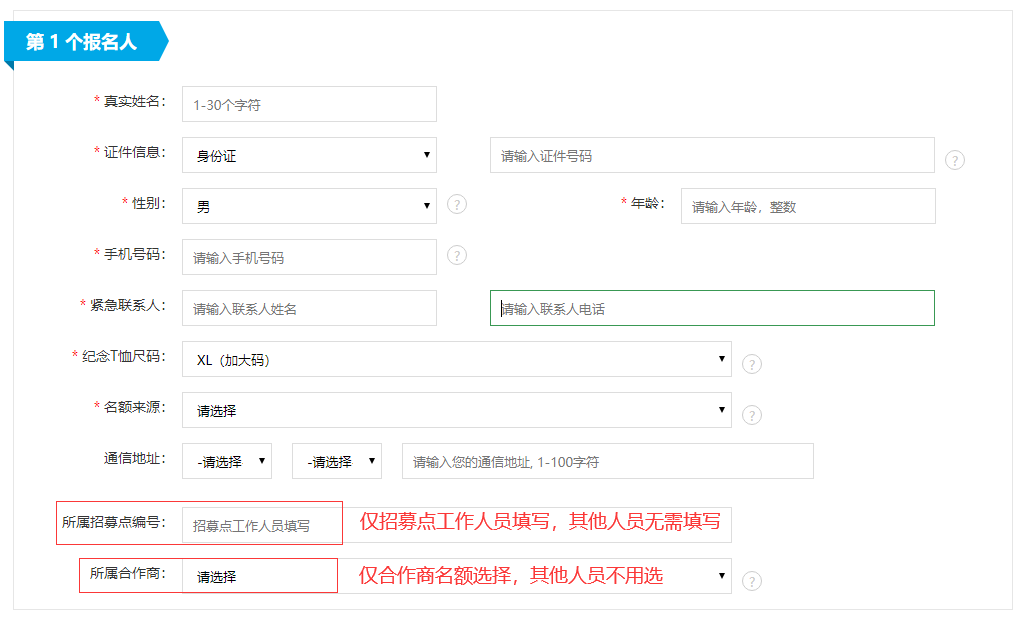The width and height of the screenshot is (1025, 623).
Task: Expand the 纪念T恤尺码 XL dropdown
Action: click(x=456, y=359)
